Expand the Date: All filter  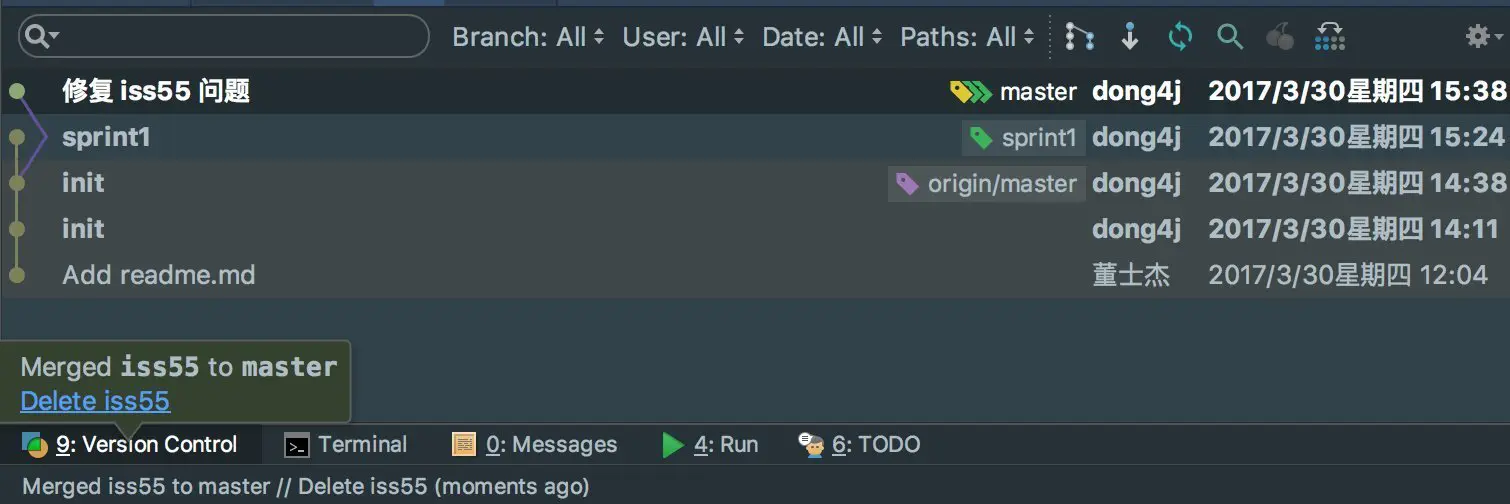[822, 37]
